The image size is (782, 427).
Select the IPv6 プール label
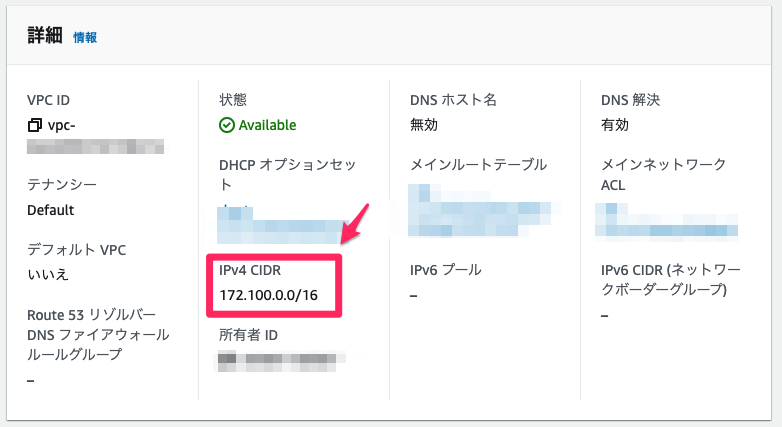point(445,270)
